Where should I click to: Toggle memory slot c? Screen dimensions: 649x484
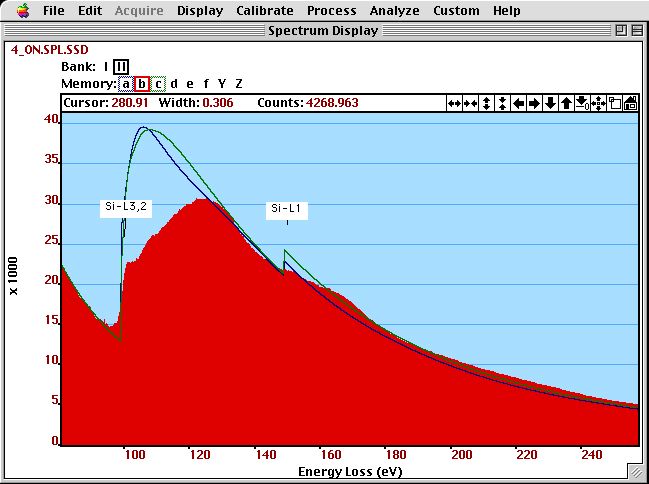(158, 84)
